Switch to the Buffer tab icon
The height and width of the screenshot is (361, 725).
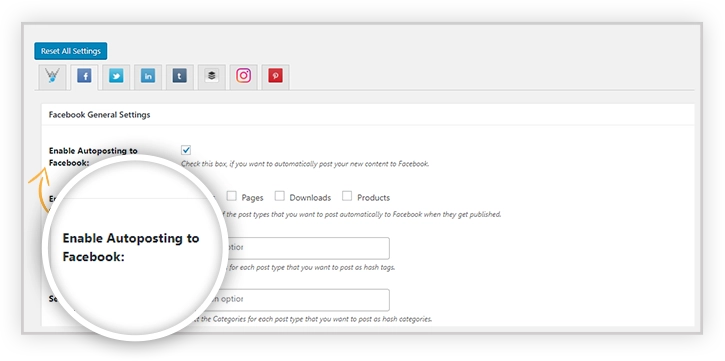pyautogui.click(x=212, y=76)
